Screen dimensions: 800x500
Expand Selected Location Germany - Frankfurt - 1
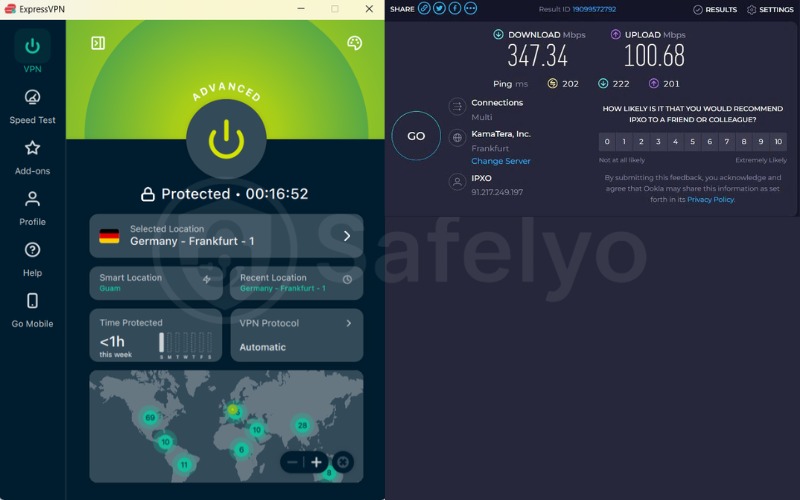pos(226,236)
